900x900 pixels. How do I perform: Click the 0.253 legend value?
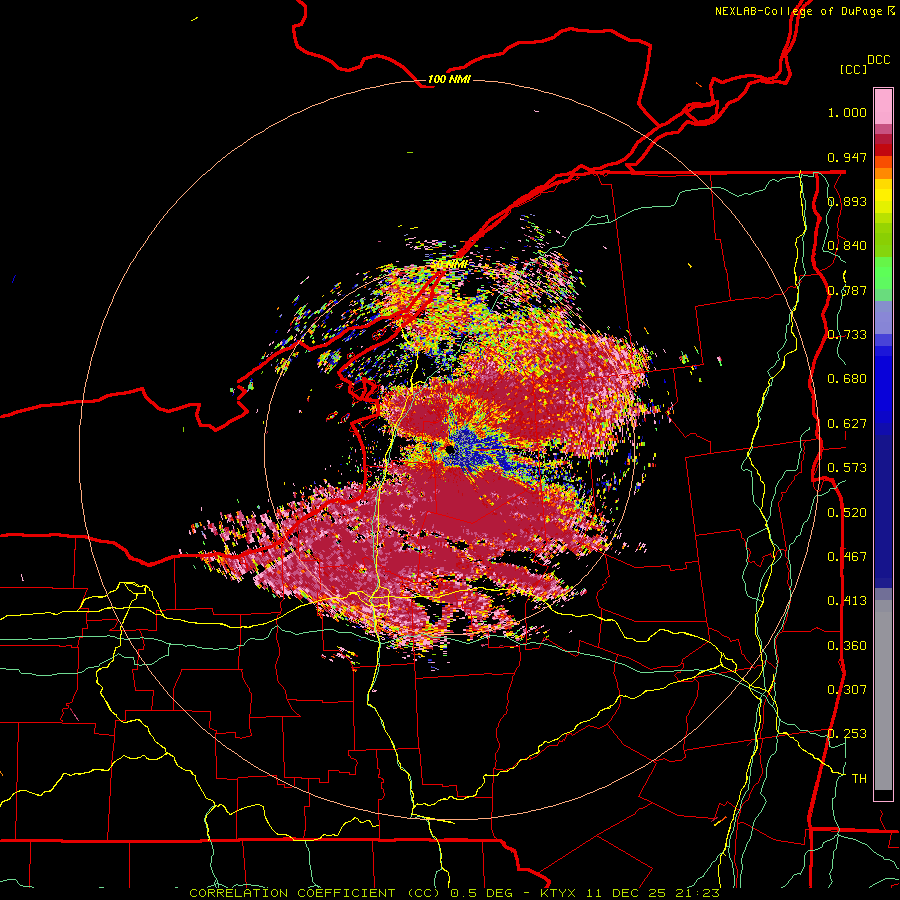tap(847, 734)
